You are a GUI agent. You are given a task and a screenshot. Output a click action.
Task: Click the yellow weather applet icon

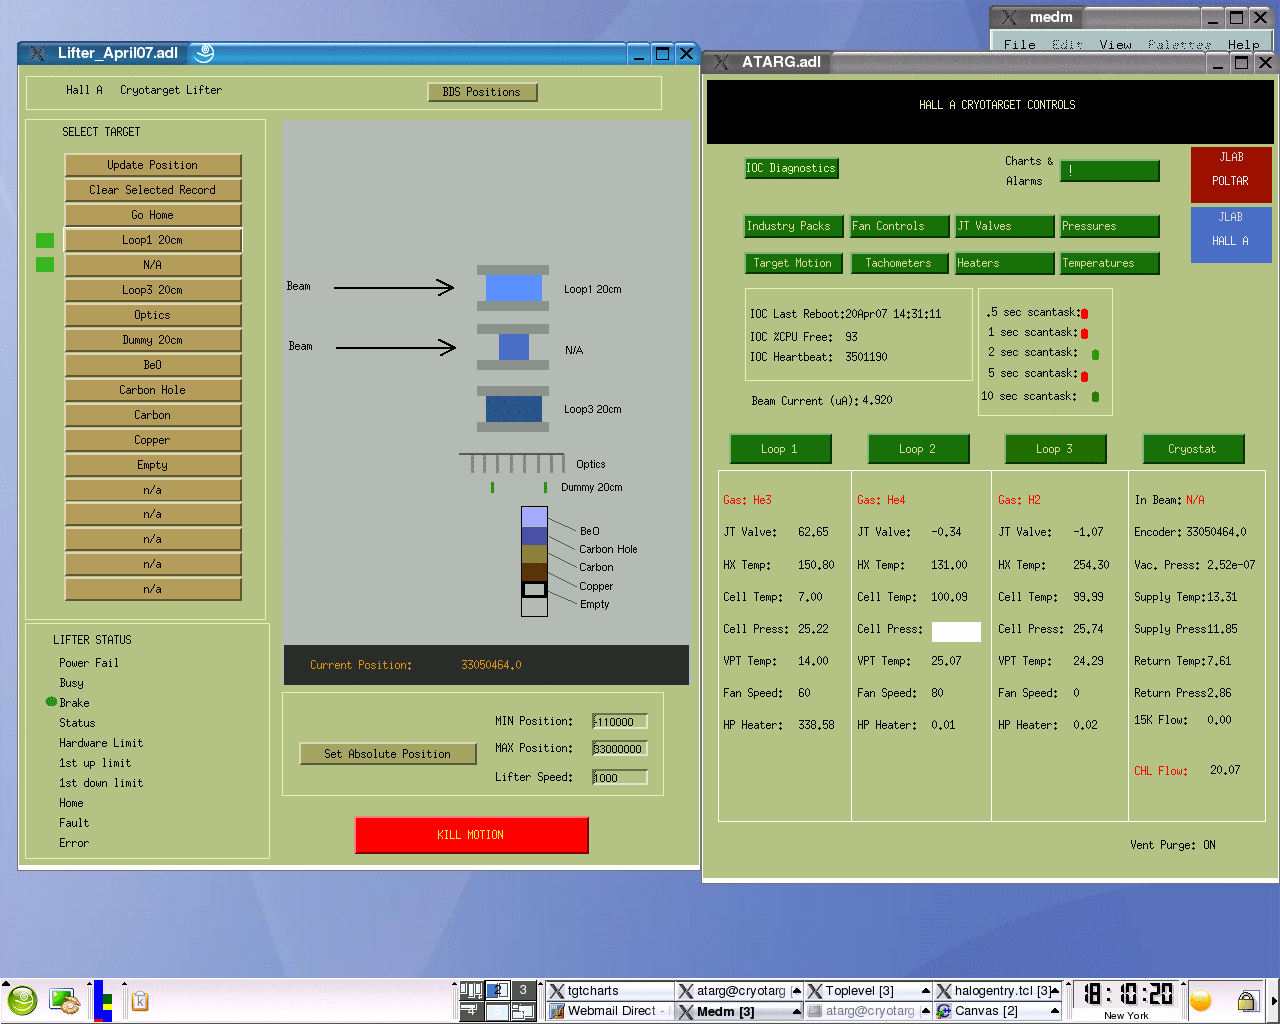pos(1201,1000)
